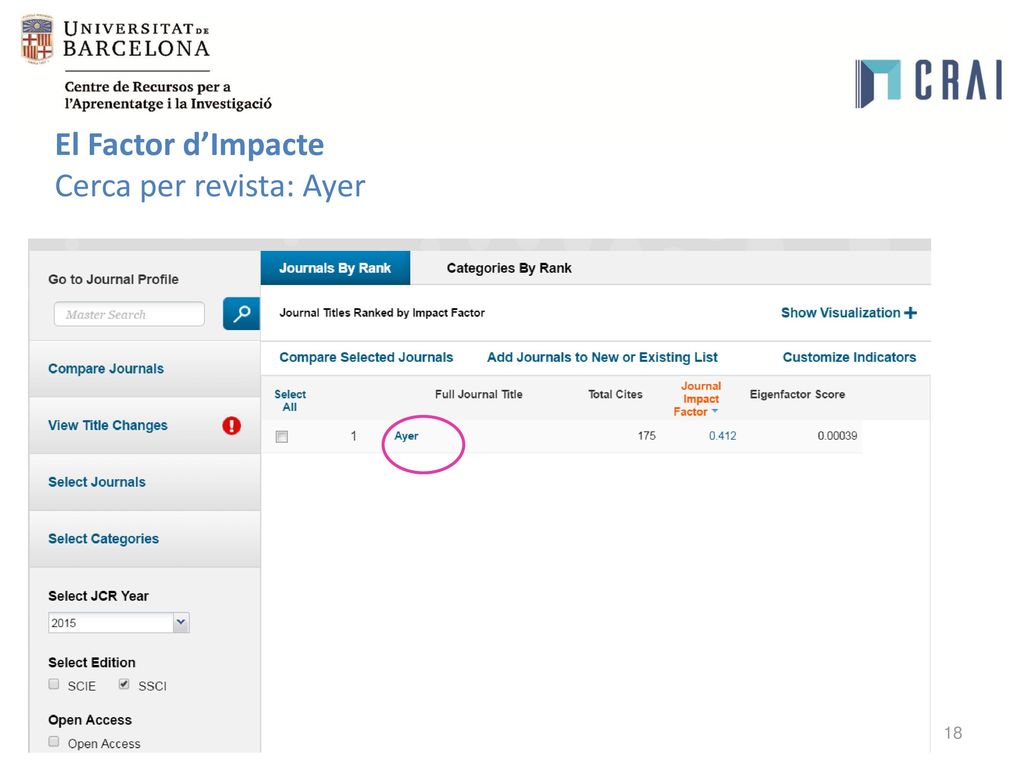The width and height of the screenshot is (1024, 768).
Task: Click the magnifier search button
Action: (x=241, y=313)
